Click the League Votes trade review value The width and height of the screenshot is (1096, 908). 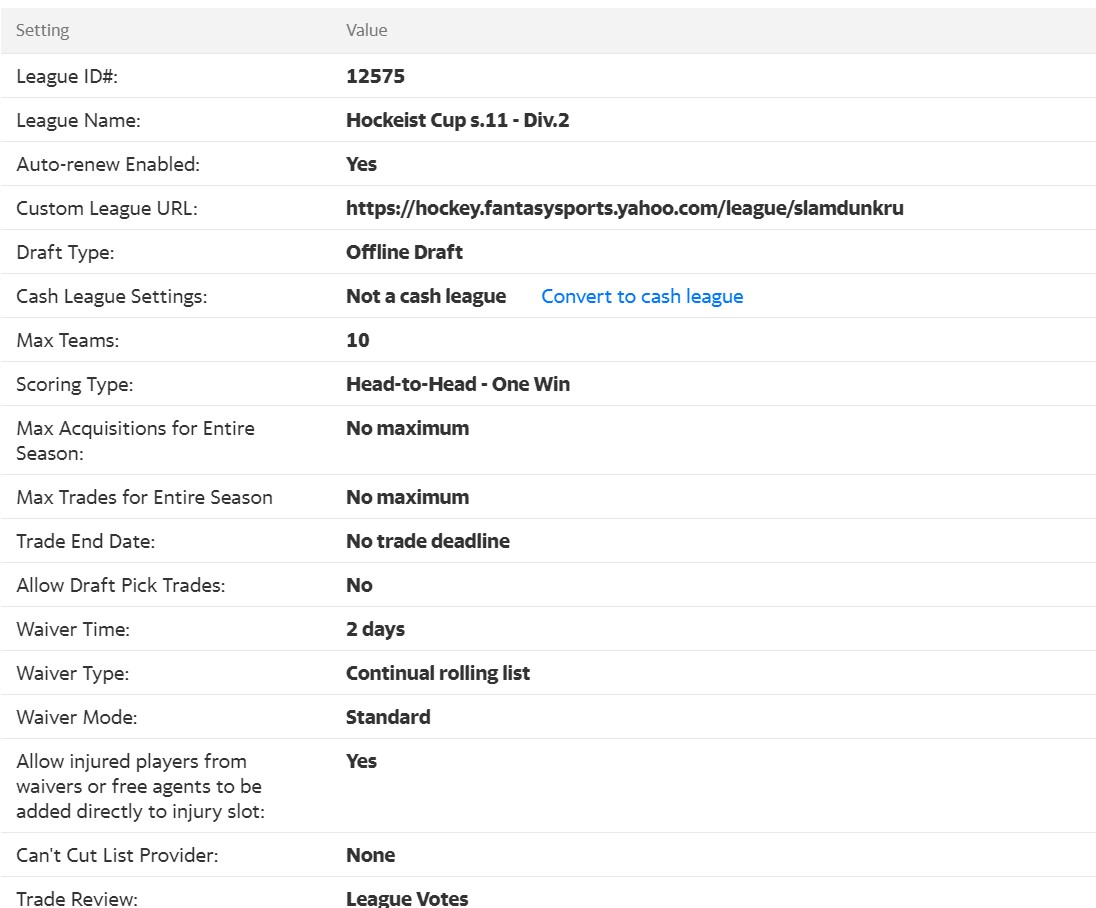point(406,898)
